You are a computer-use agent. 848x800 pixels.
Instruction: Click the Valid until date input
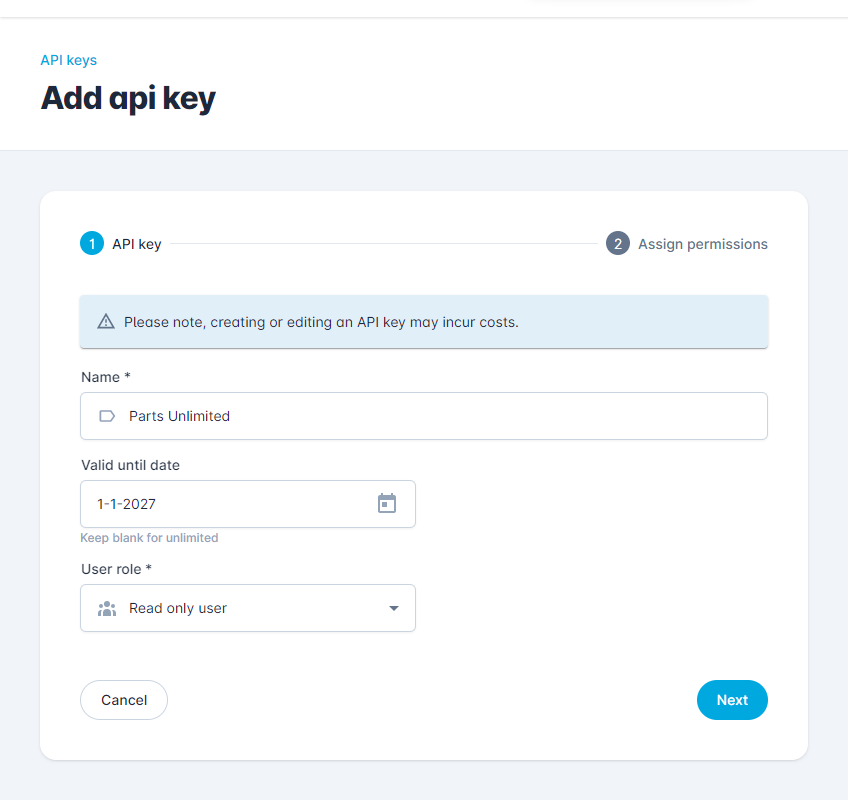(x=248, y=504)
